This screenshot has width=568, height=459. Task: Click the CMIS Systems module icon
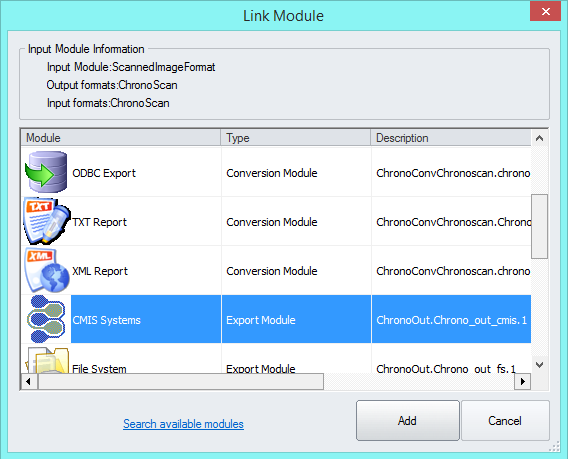pos(46,319)
